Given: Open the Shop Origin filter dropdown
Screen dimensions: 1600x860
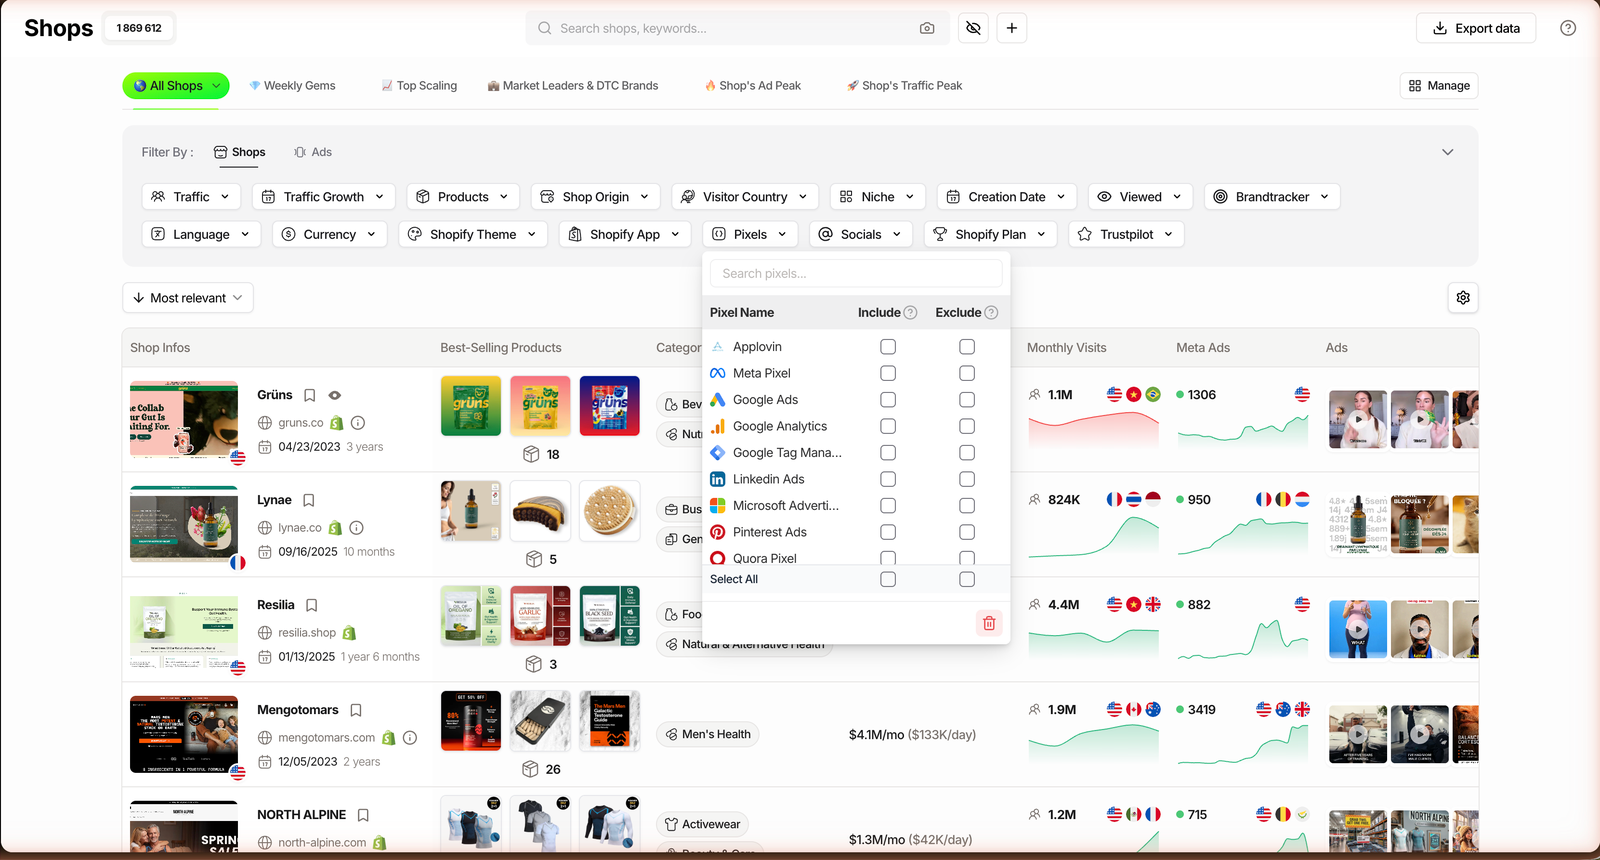Looking at the screenshot, I should 596,197.
